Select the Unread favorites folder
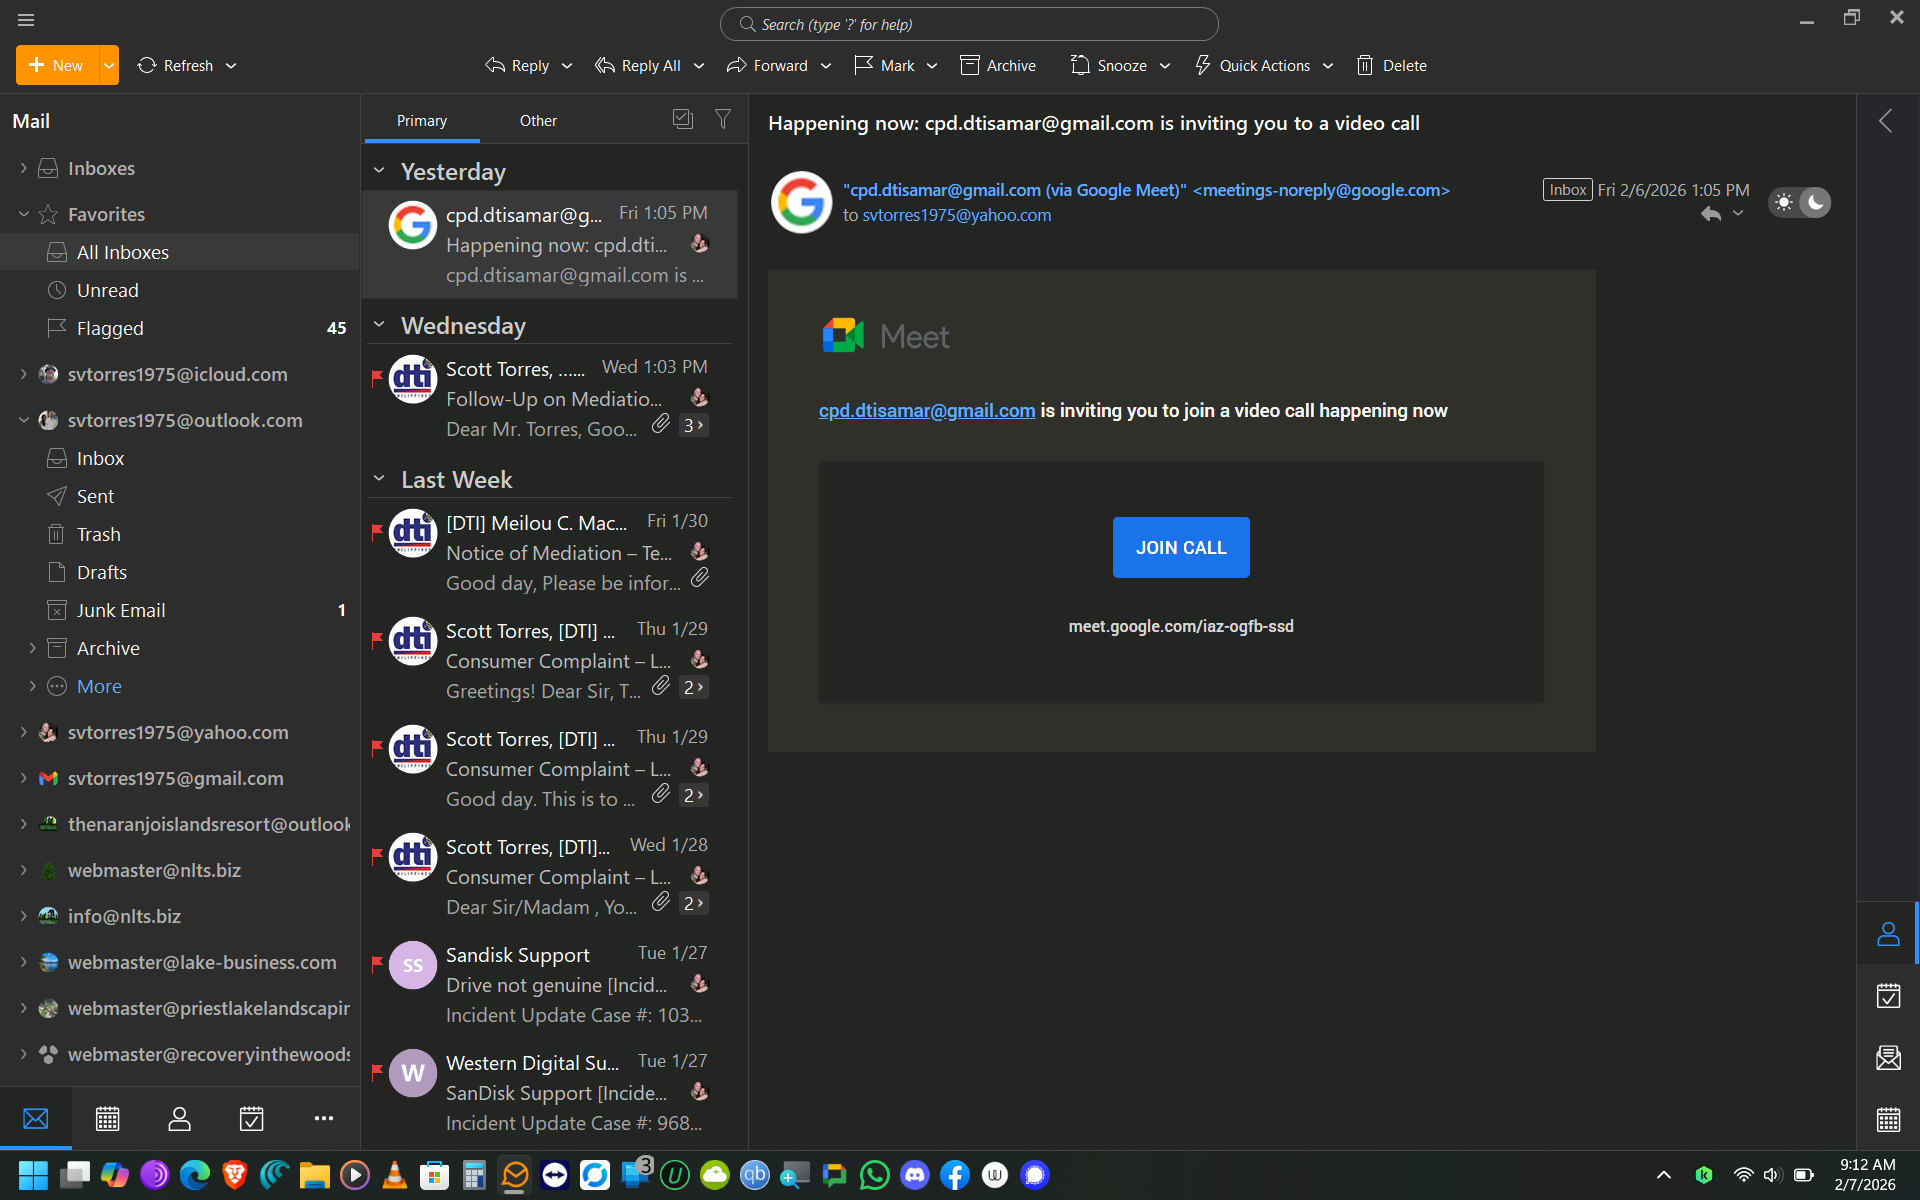1920x1200 pixels. [x=107, y=290]
